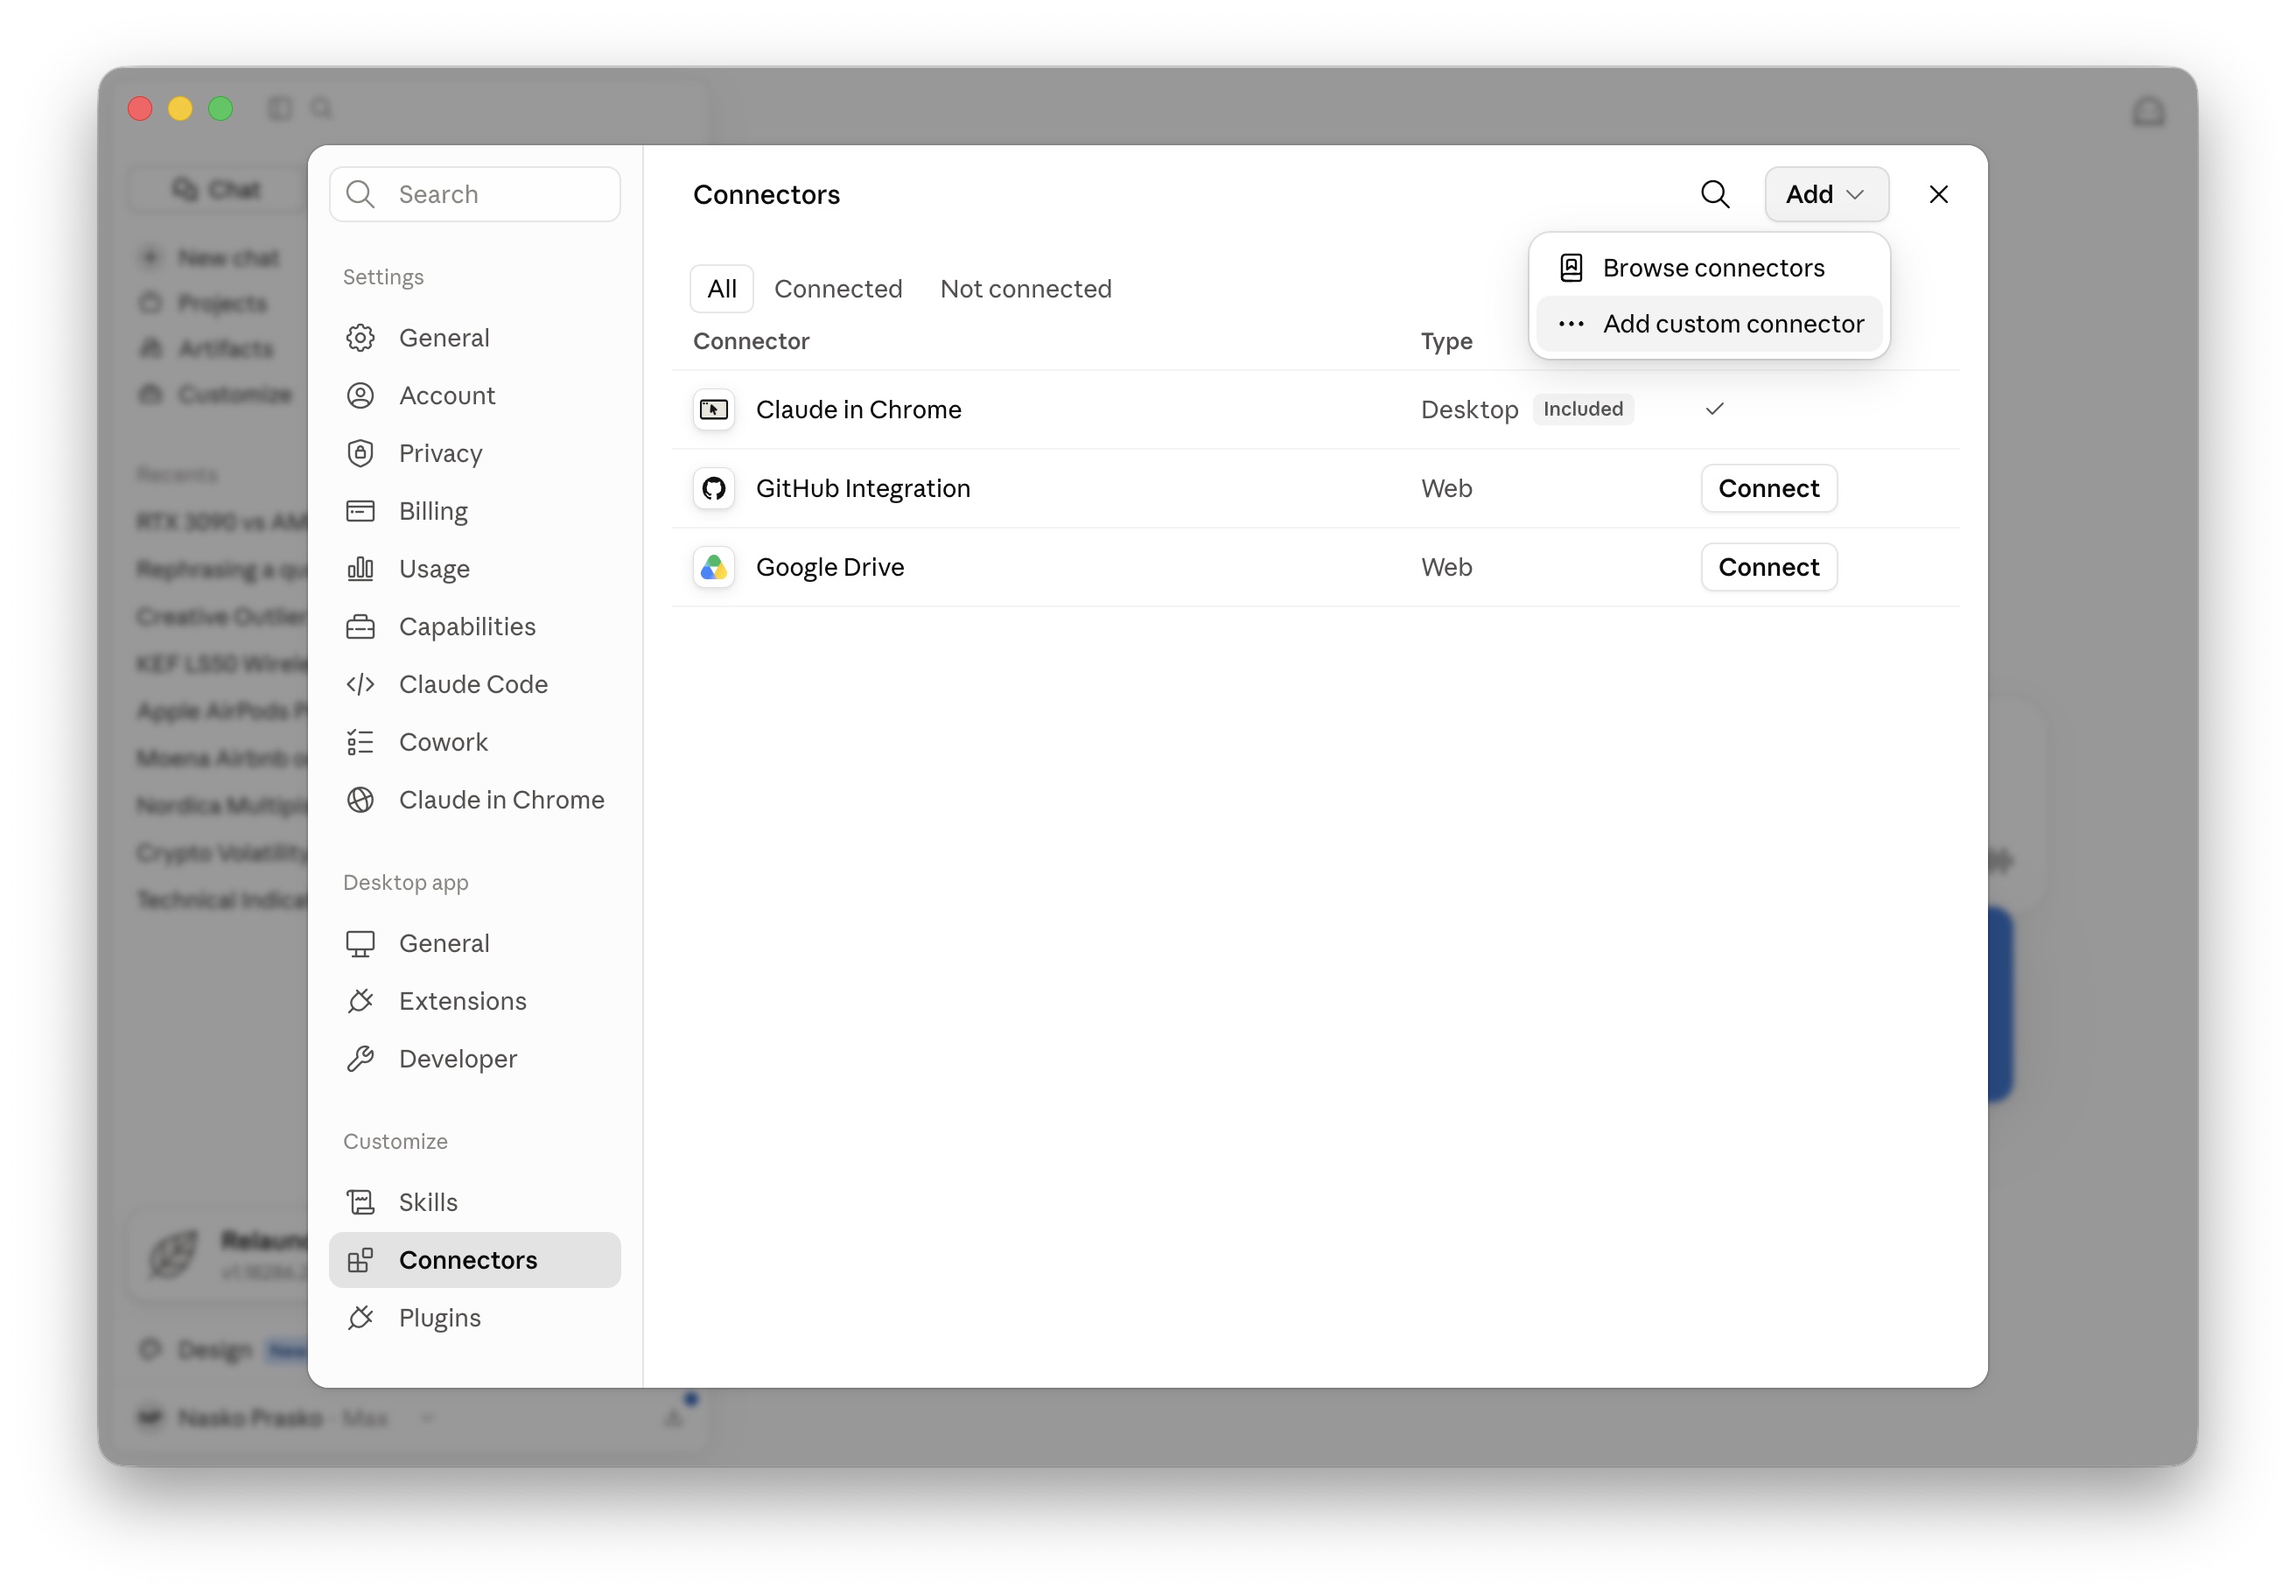Image resolution: width=2296 pixels, height=1596 pixels.
Task: Open Developer settings
Action: coord(474,1059)
